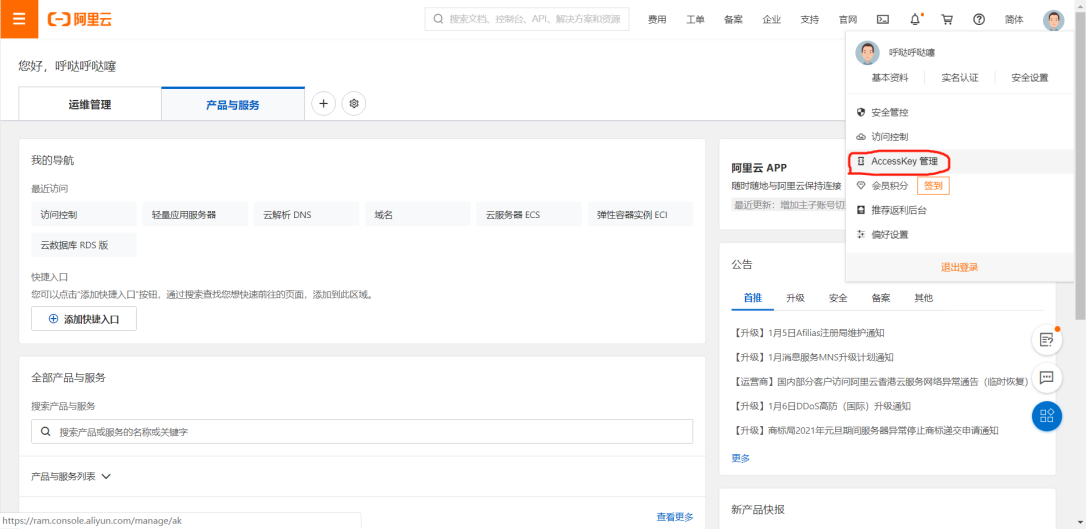Viewport: 1086px width, 529px height.
Task: Click 退出登录 to sign out
Action: tap(960, 267)
